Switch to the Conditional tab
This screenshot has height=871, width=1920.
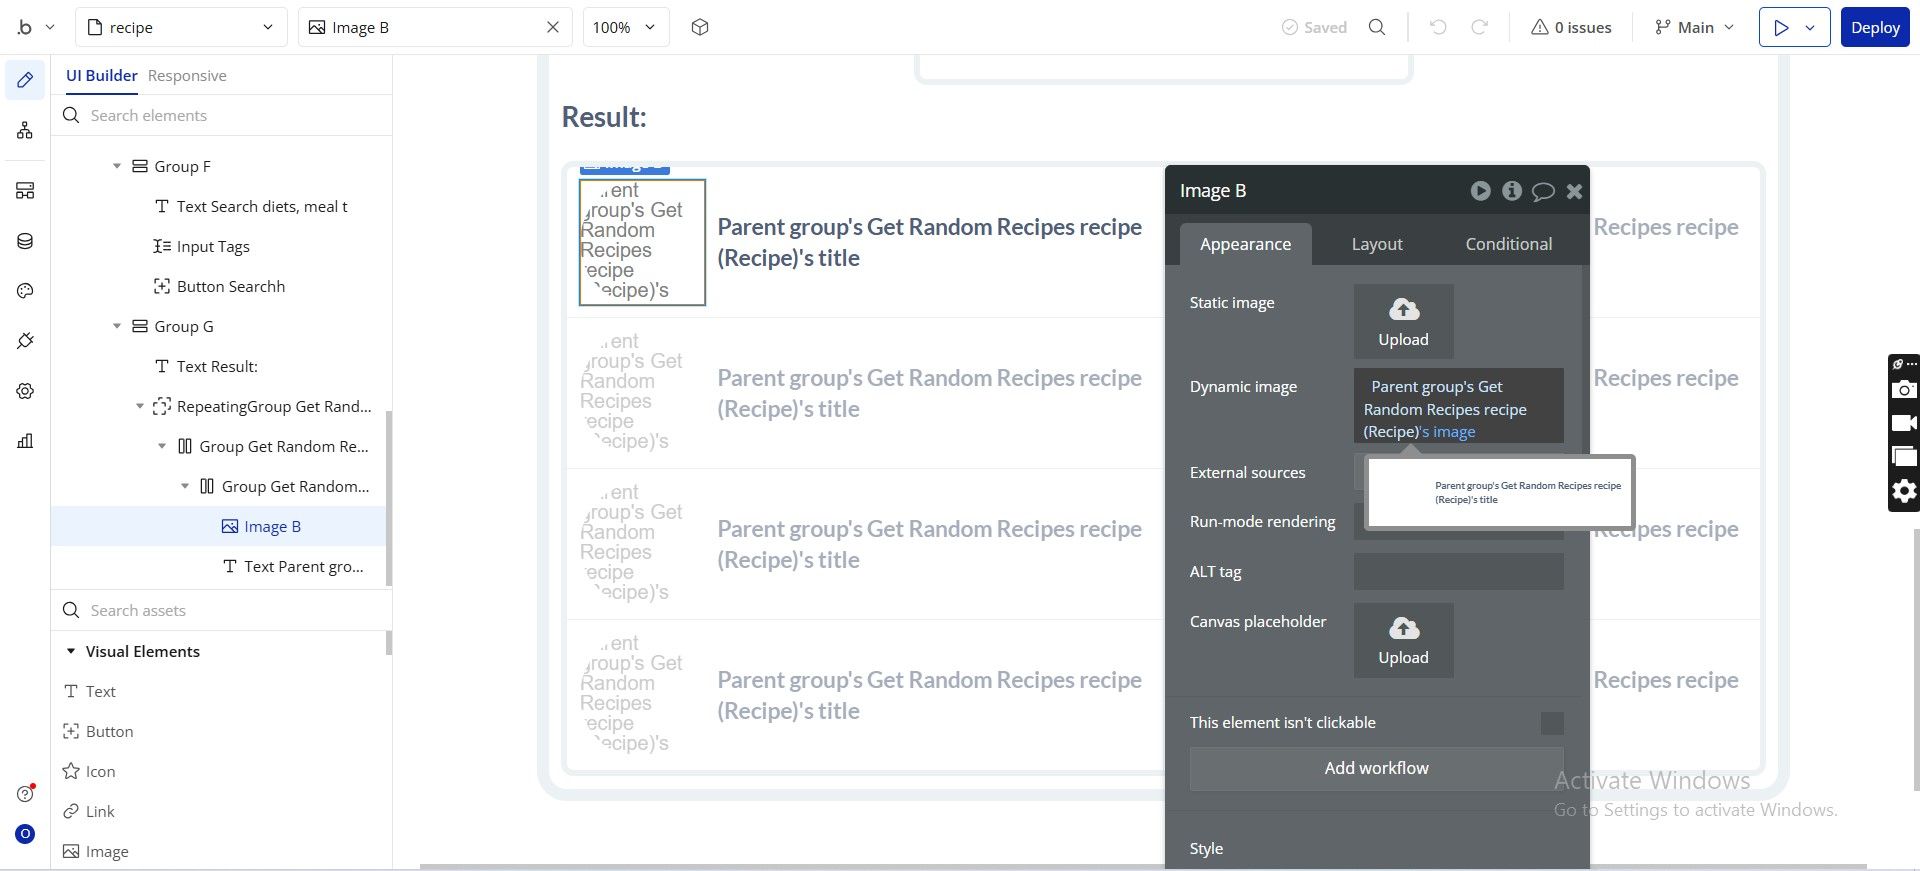[1509, 244]
